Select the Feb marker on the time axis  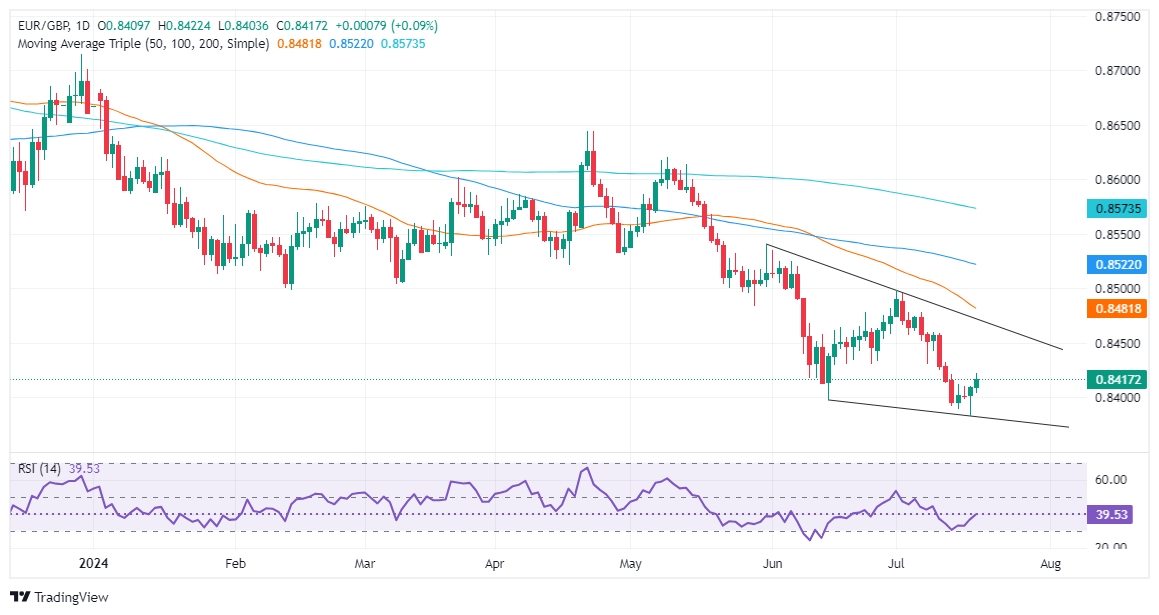pos(234,564)
